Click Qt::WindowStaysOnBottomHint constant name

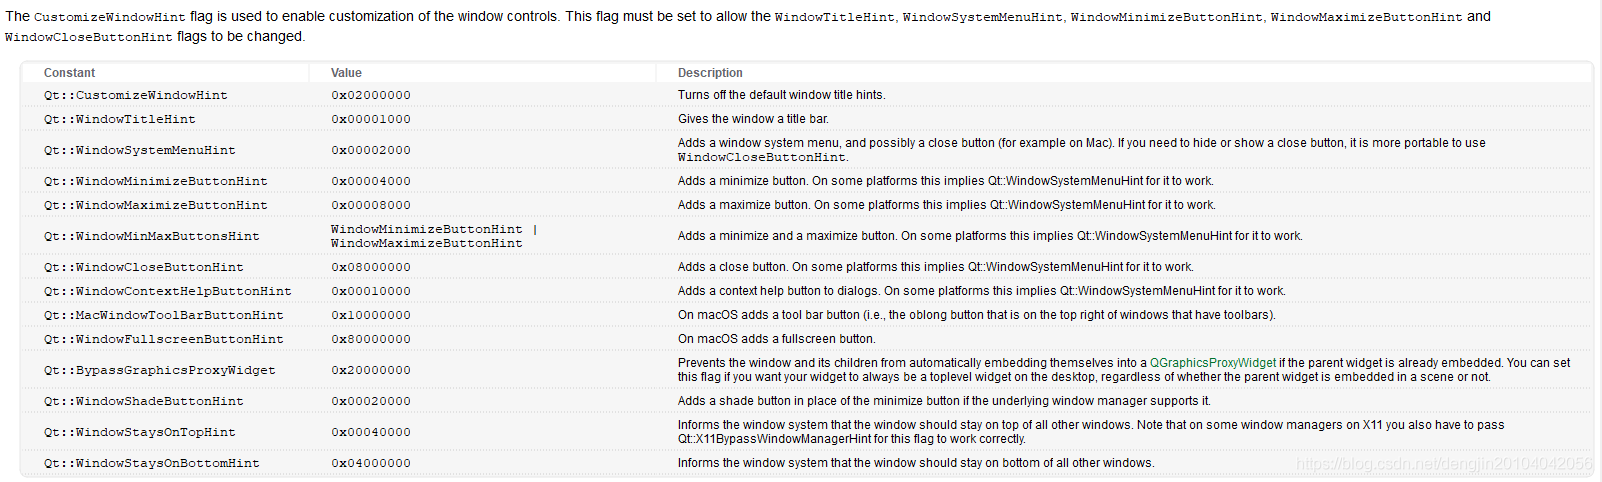tap(152, 463)
